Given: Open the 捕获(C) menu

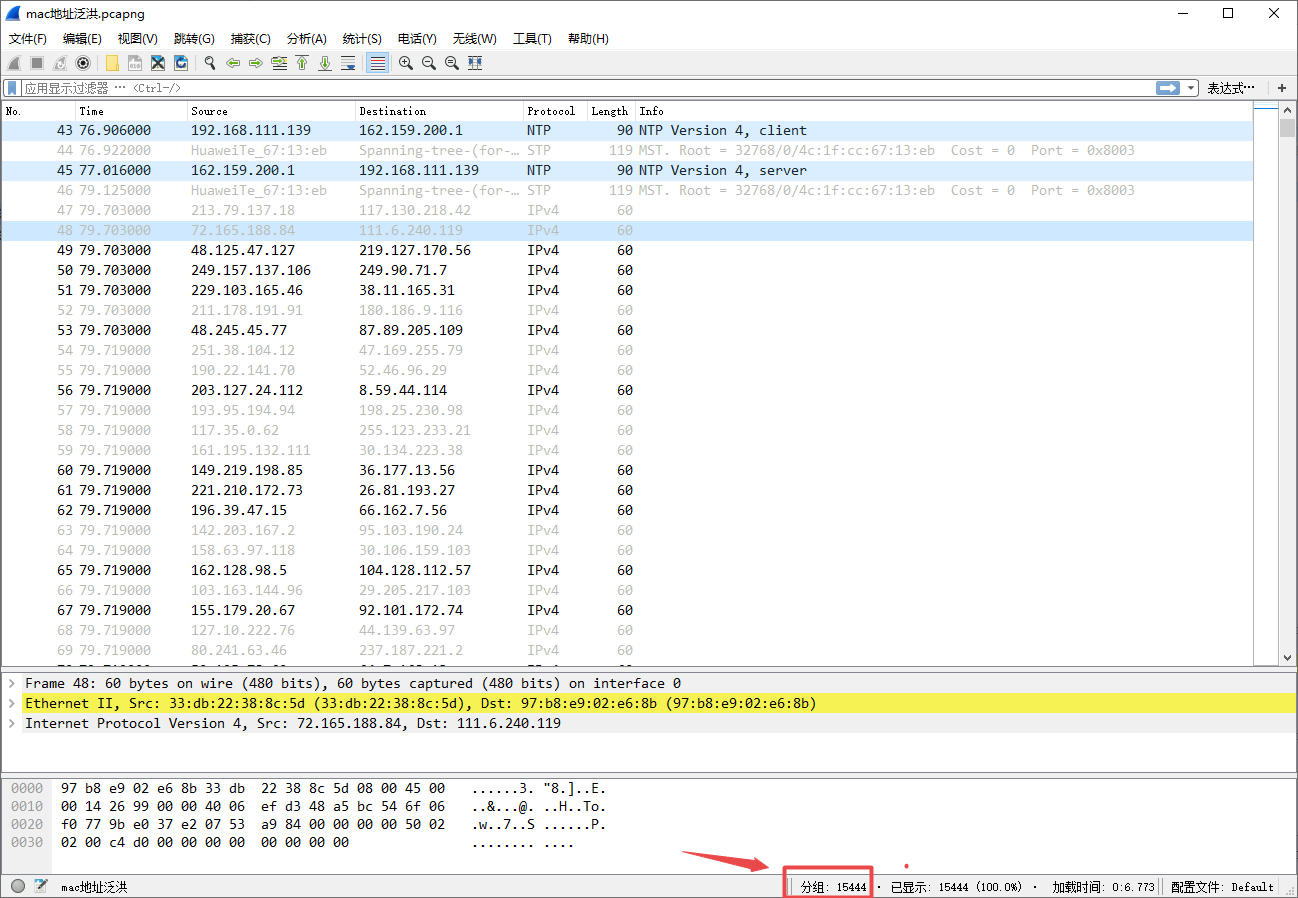Looking at the screenshot, I should (250, 39).
